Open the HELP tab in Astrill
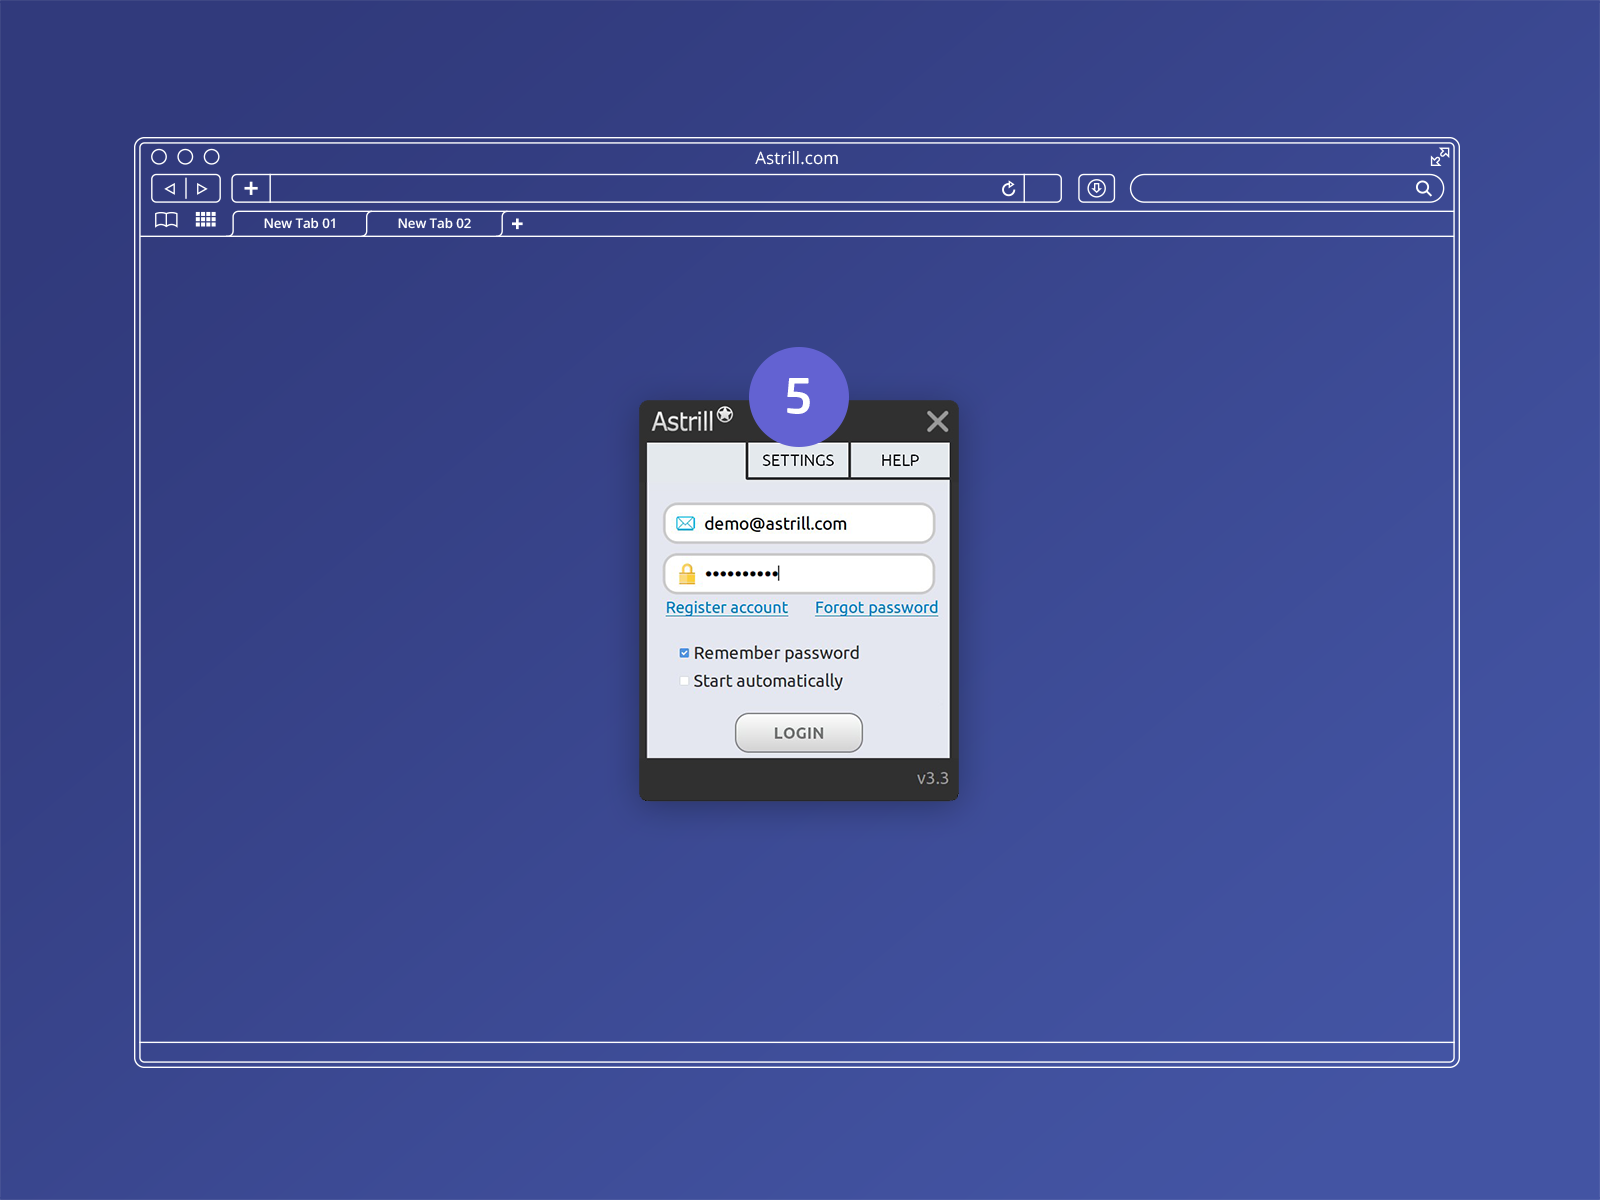Screen dimensions: 1600x1200 click(900, 460)
